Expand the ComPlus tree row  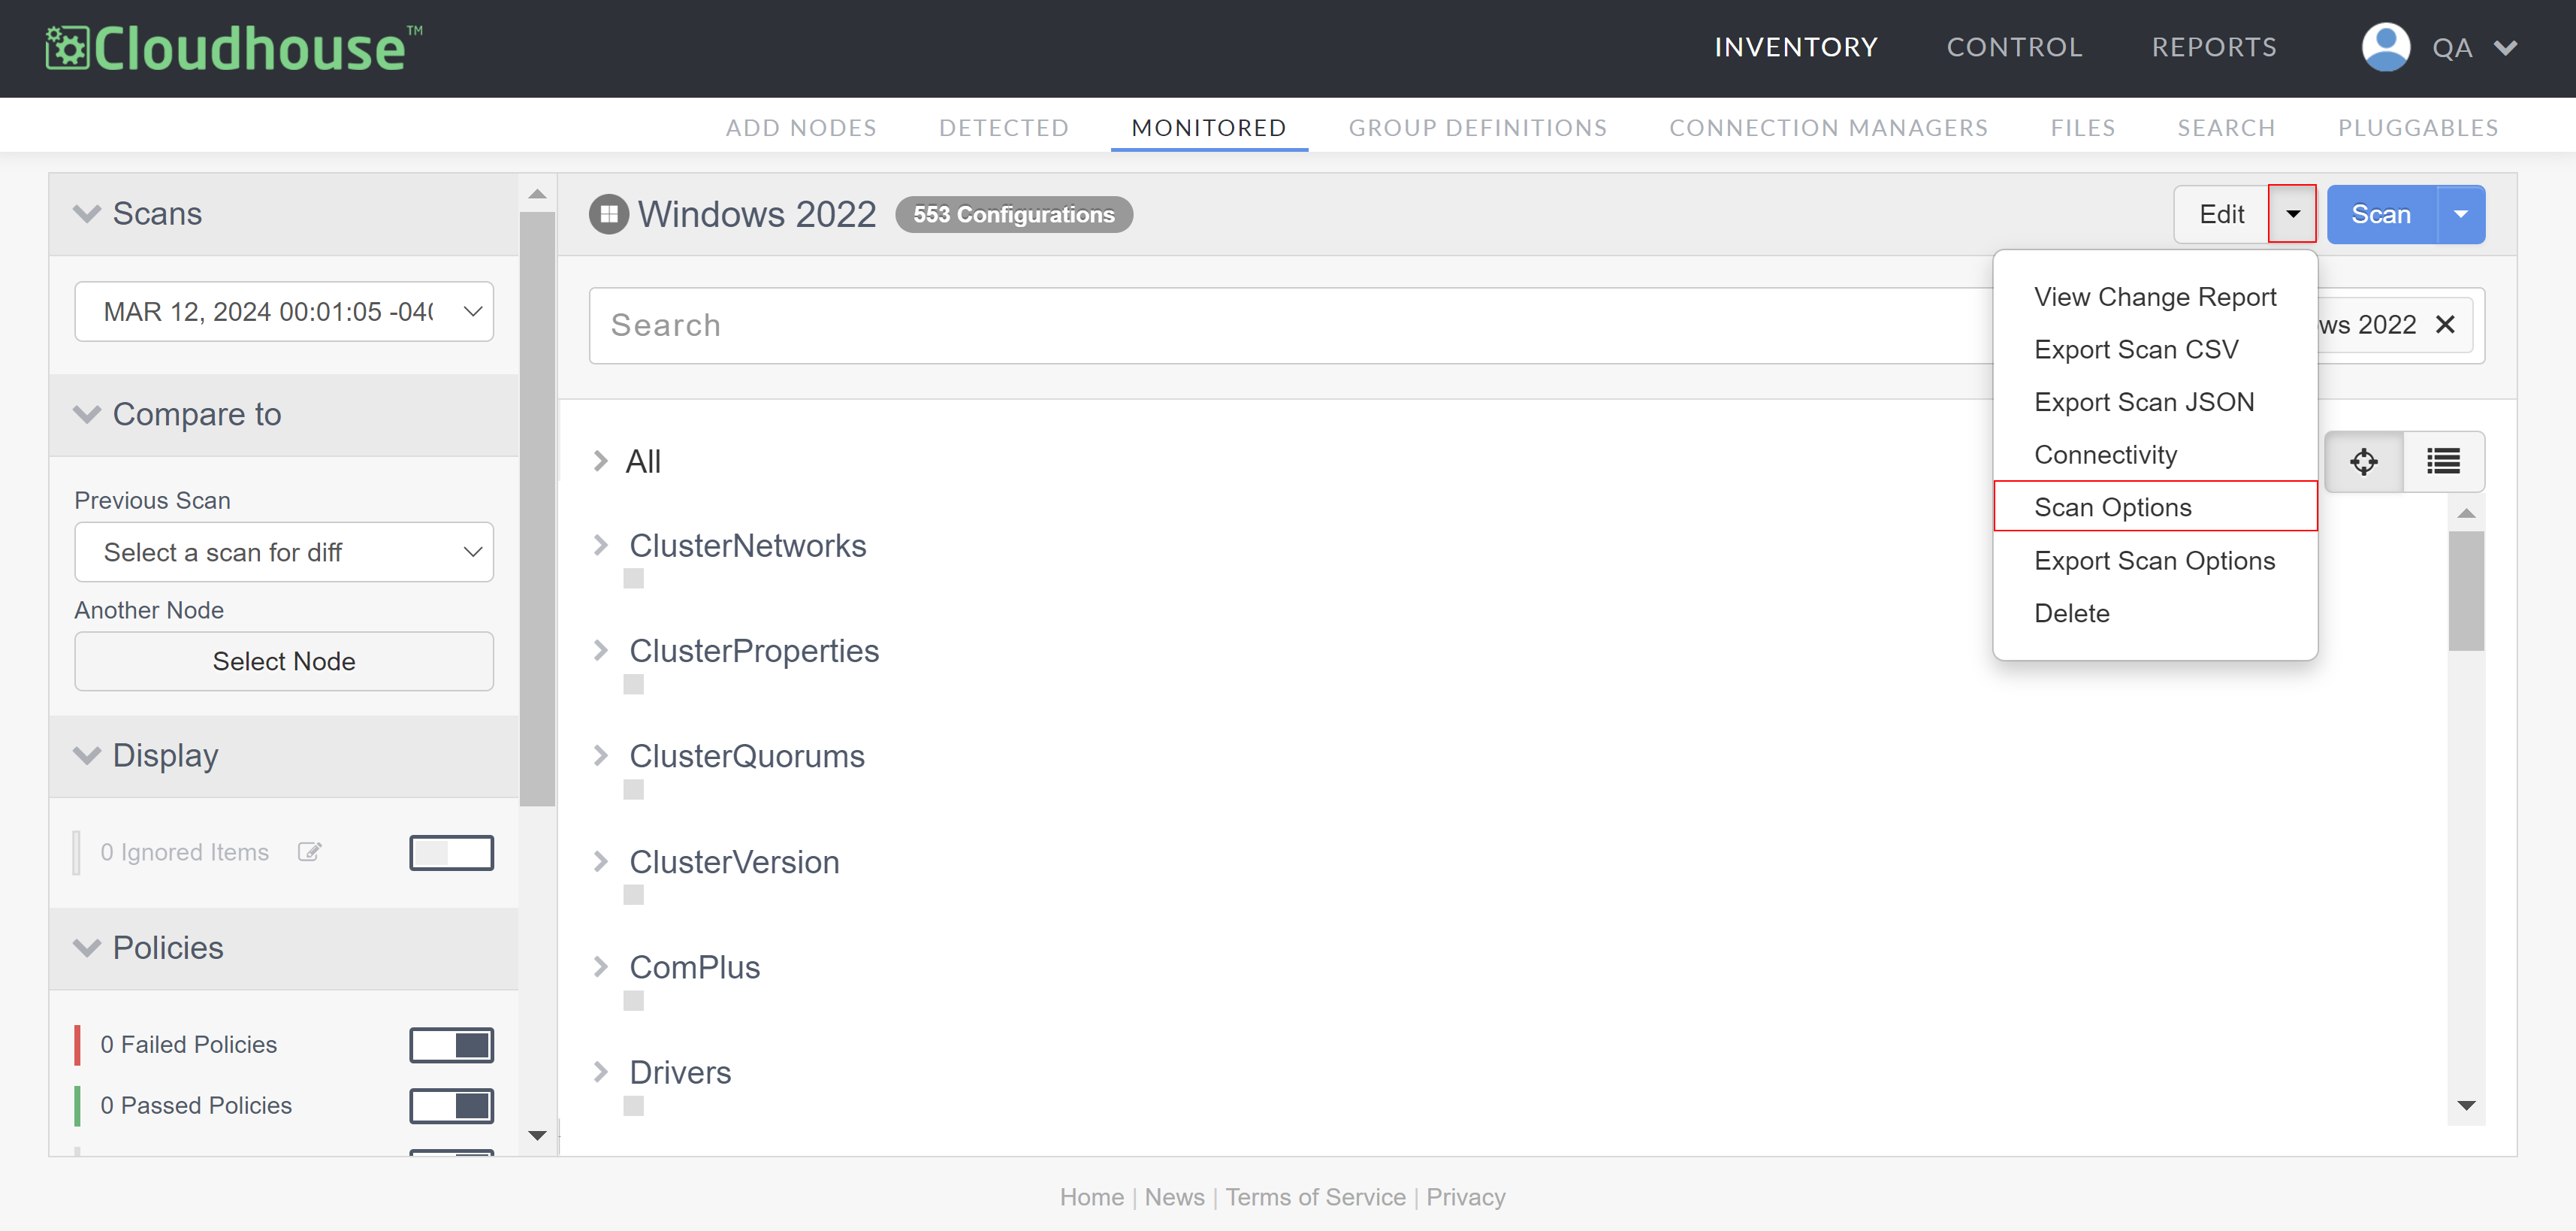600,966
